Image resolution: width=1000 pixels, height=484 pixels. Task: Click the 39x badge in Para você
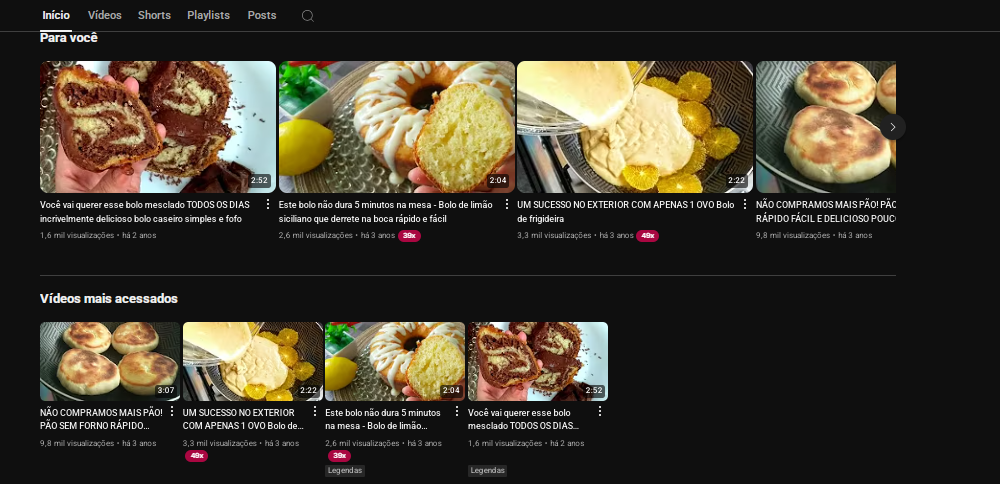click(x=409, y=236)
